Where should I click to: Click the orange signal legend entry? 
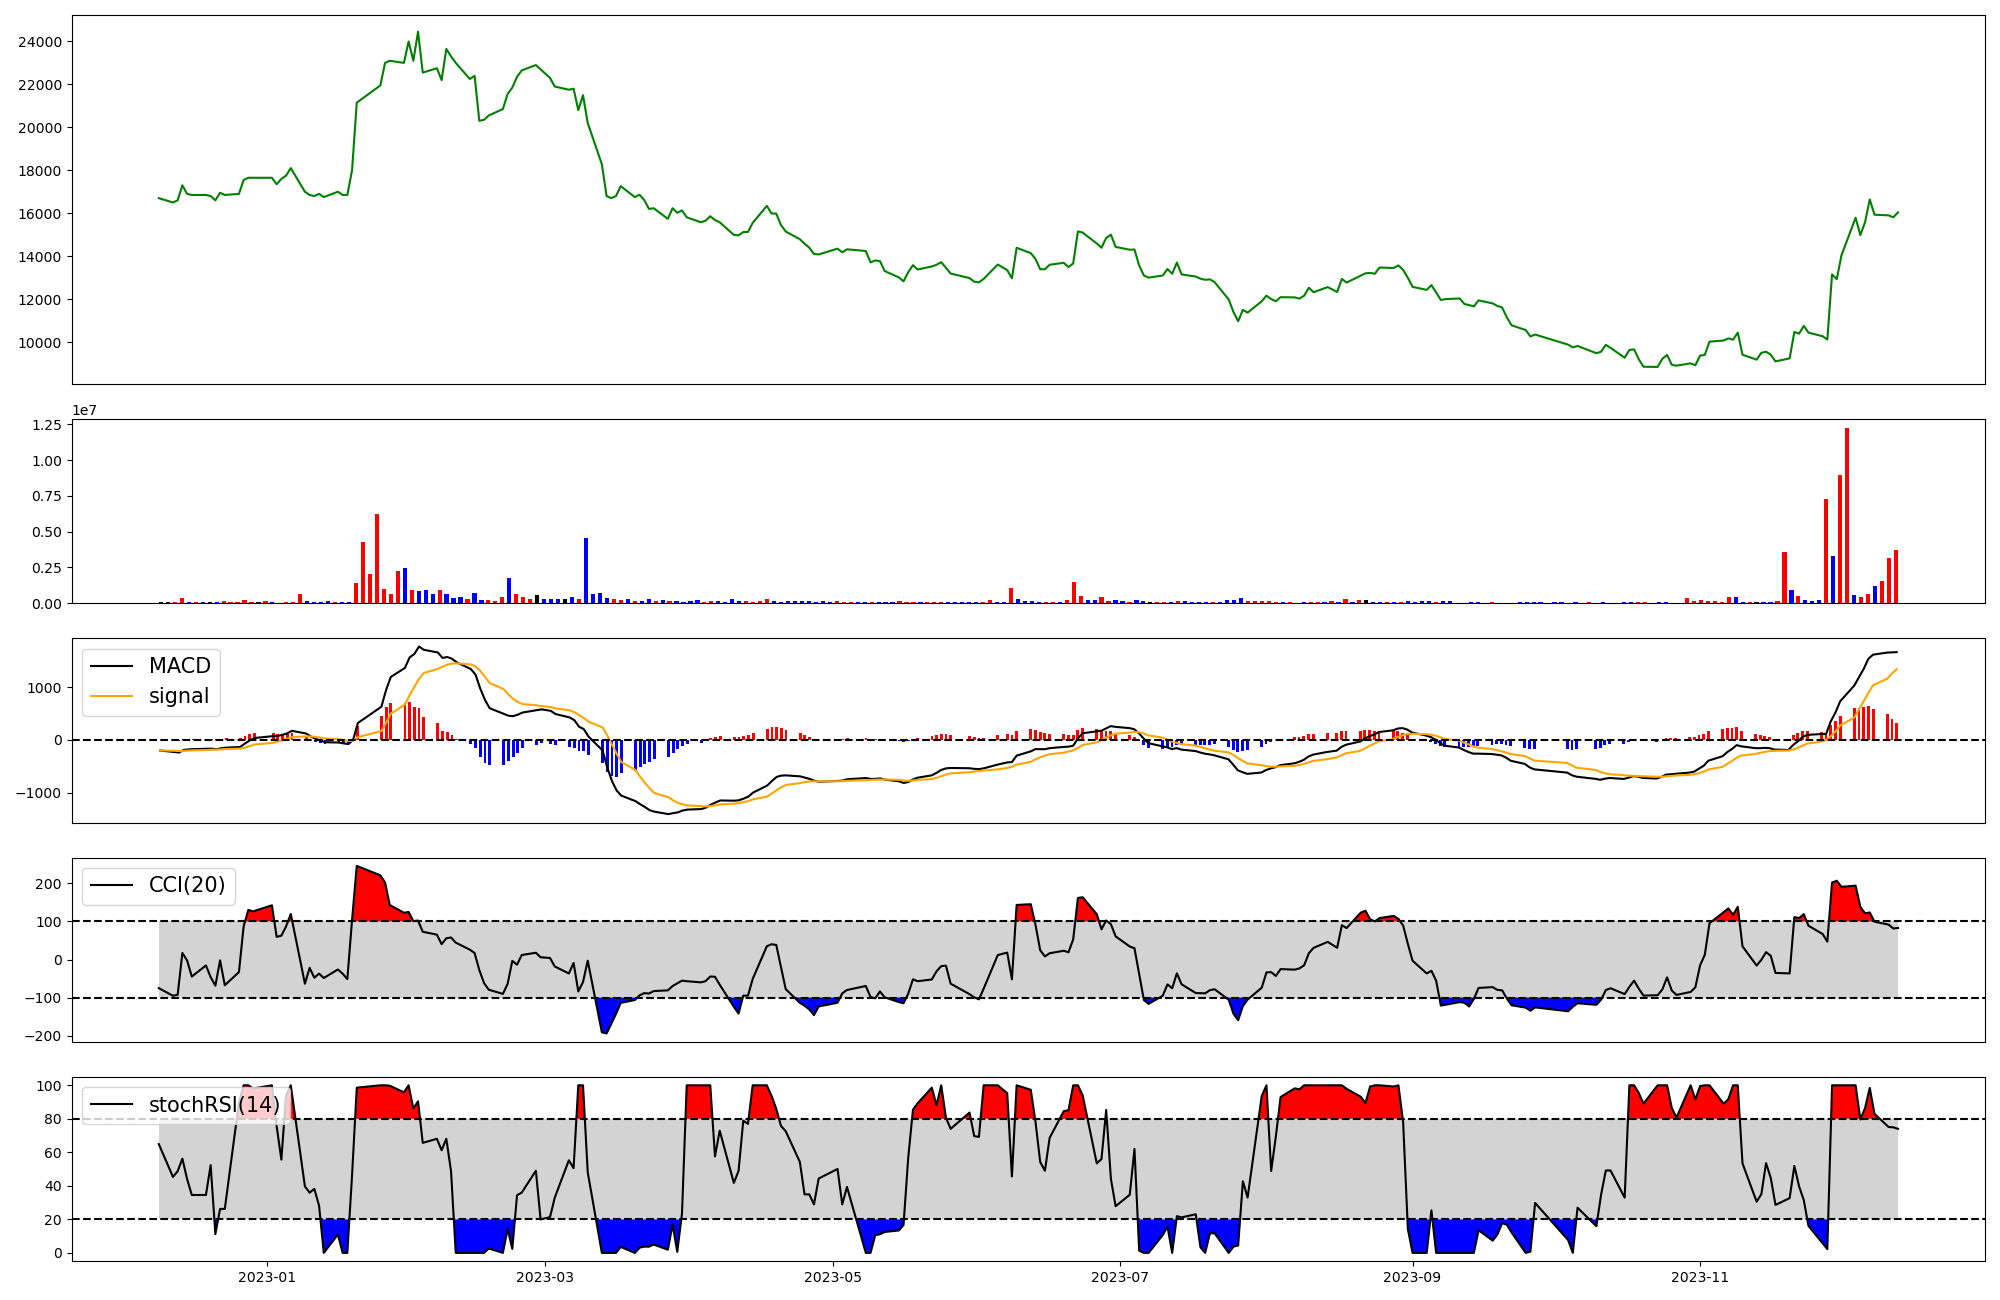(x=178, y=696)
